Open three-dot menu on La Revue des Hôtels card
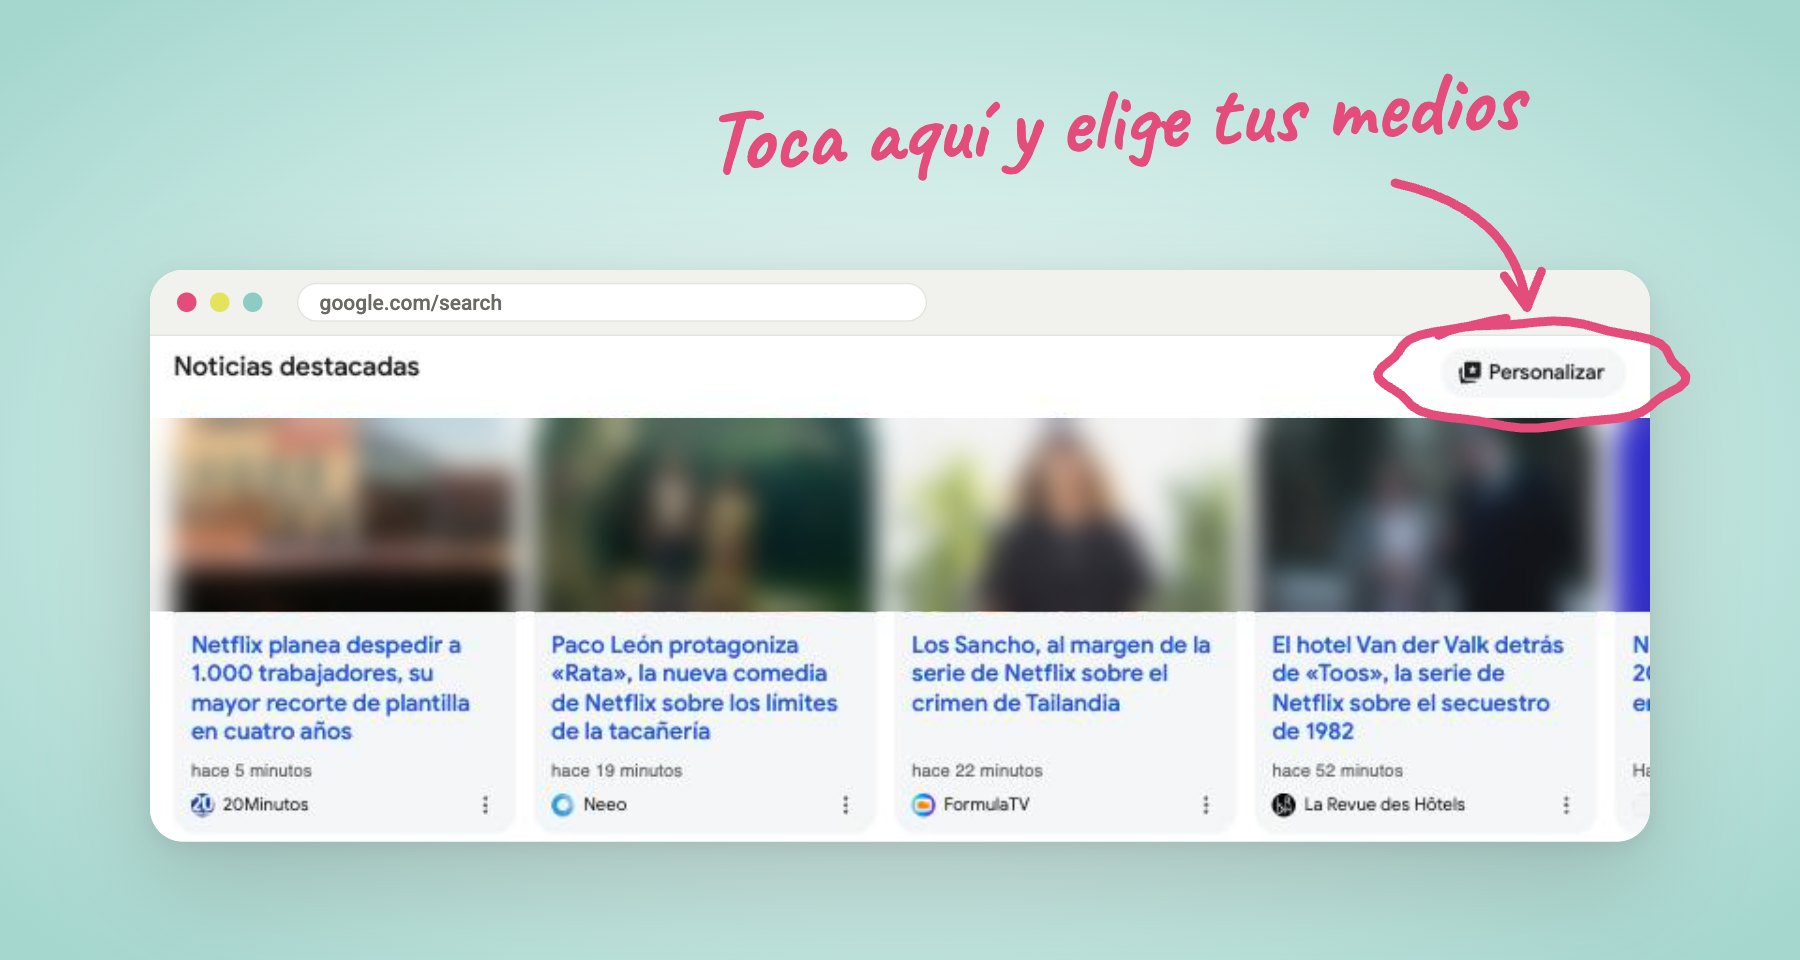1800x960 pixels. [x=1565, y=804]
